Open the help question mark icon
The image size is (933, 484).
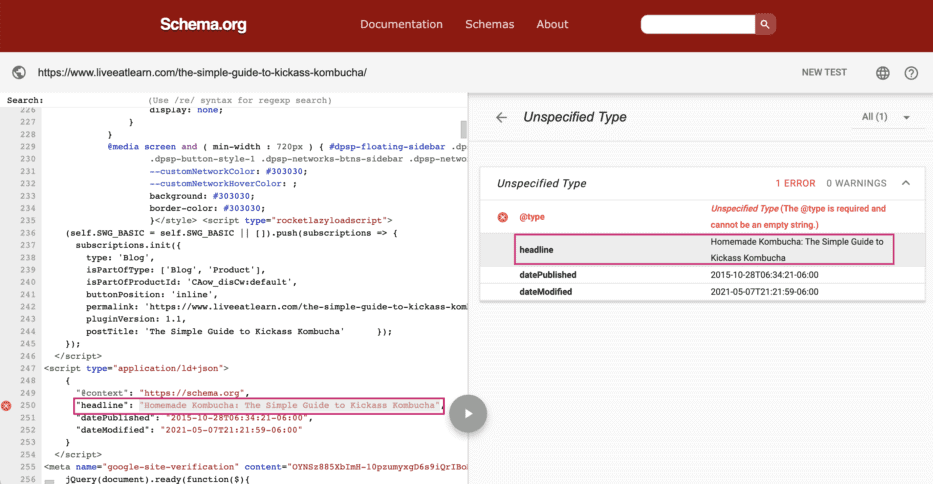point(911,73)
